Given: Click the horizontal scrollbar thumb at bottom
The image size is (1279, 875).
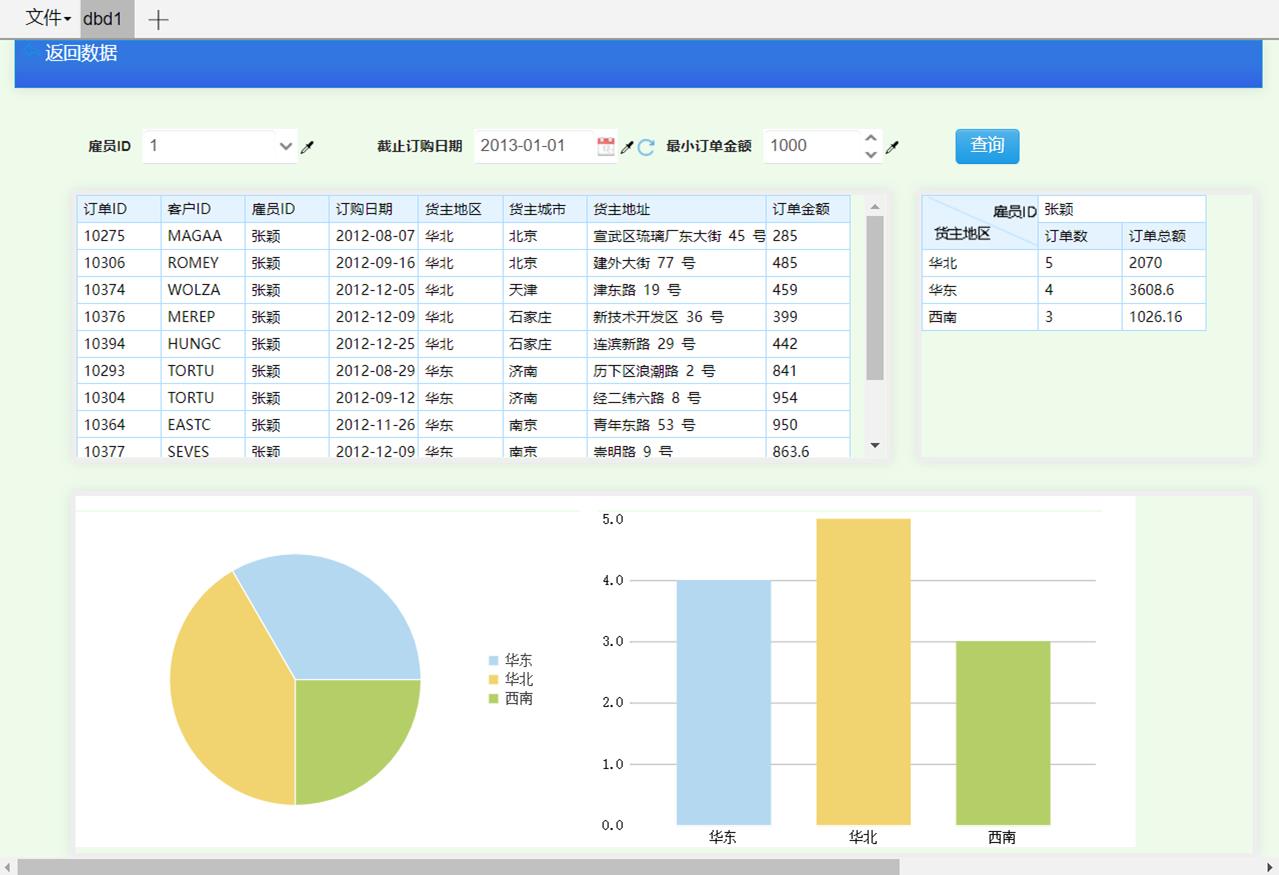Looking at the screenshot, I should pos(458,867).
